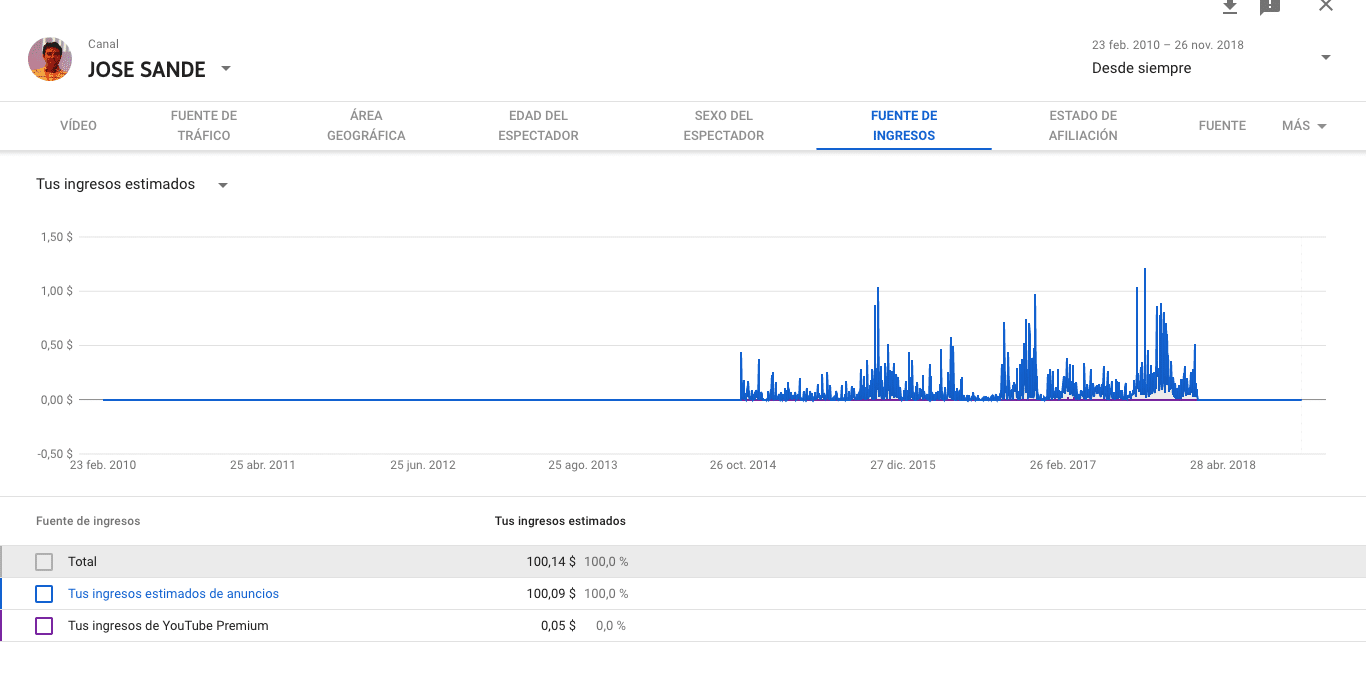The width and height of the screenshot is (1366, 676).
Task: Click the 'Canal' label above the channel name
Action: [103, 44]
